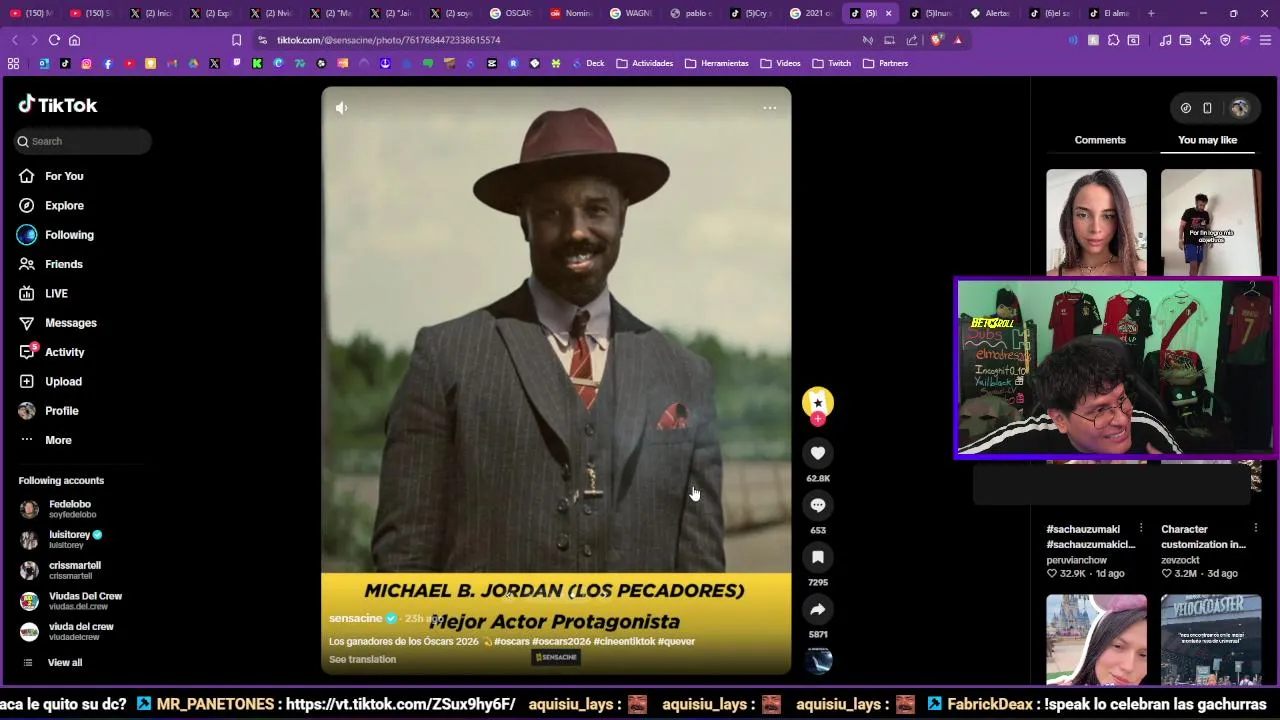Open the LIVE section
This screenshot has height=720, width=1280.
56,293
